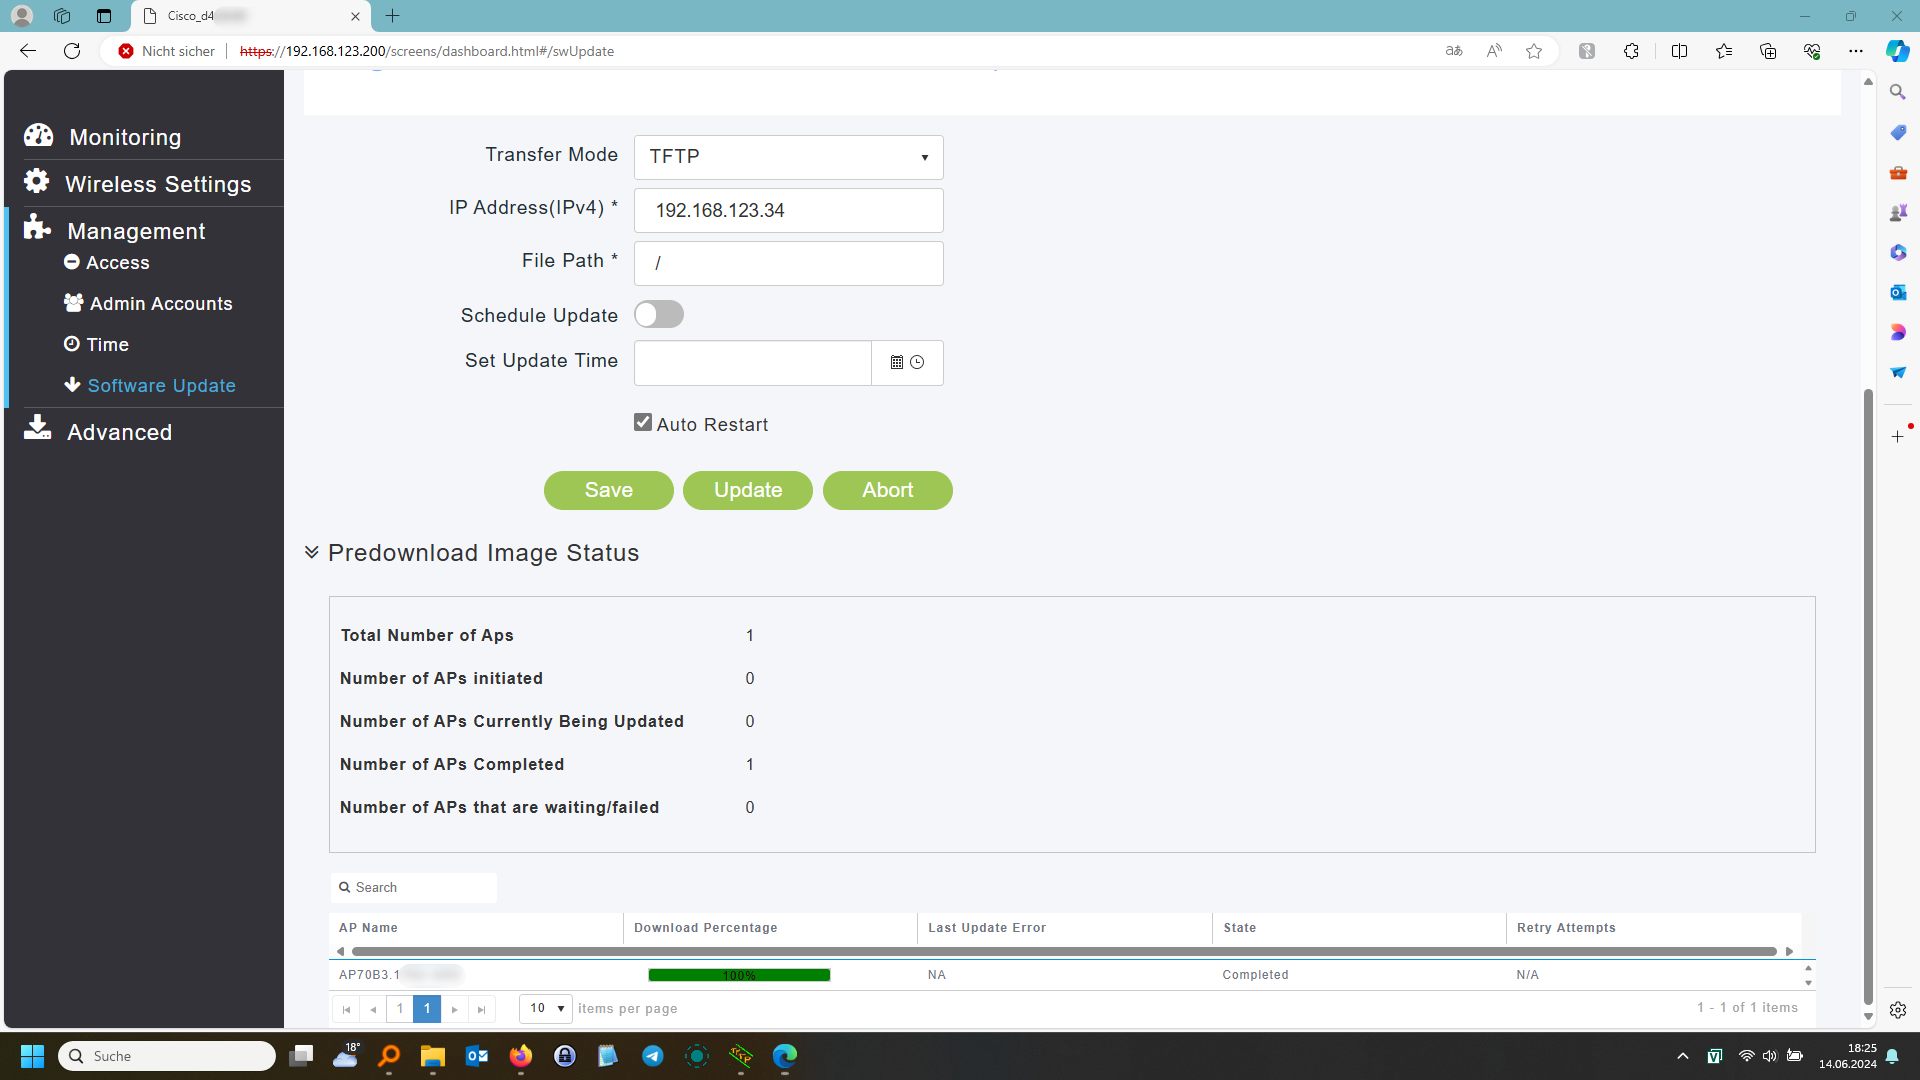1920x1080 pixels.
Task: Add app to sidebar plus icon
Action: pyautogui.click(x=1897, y=437)
